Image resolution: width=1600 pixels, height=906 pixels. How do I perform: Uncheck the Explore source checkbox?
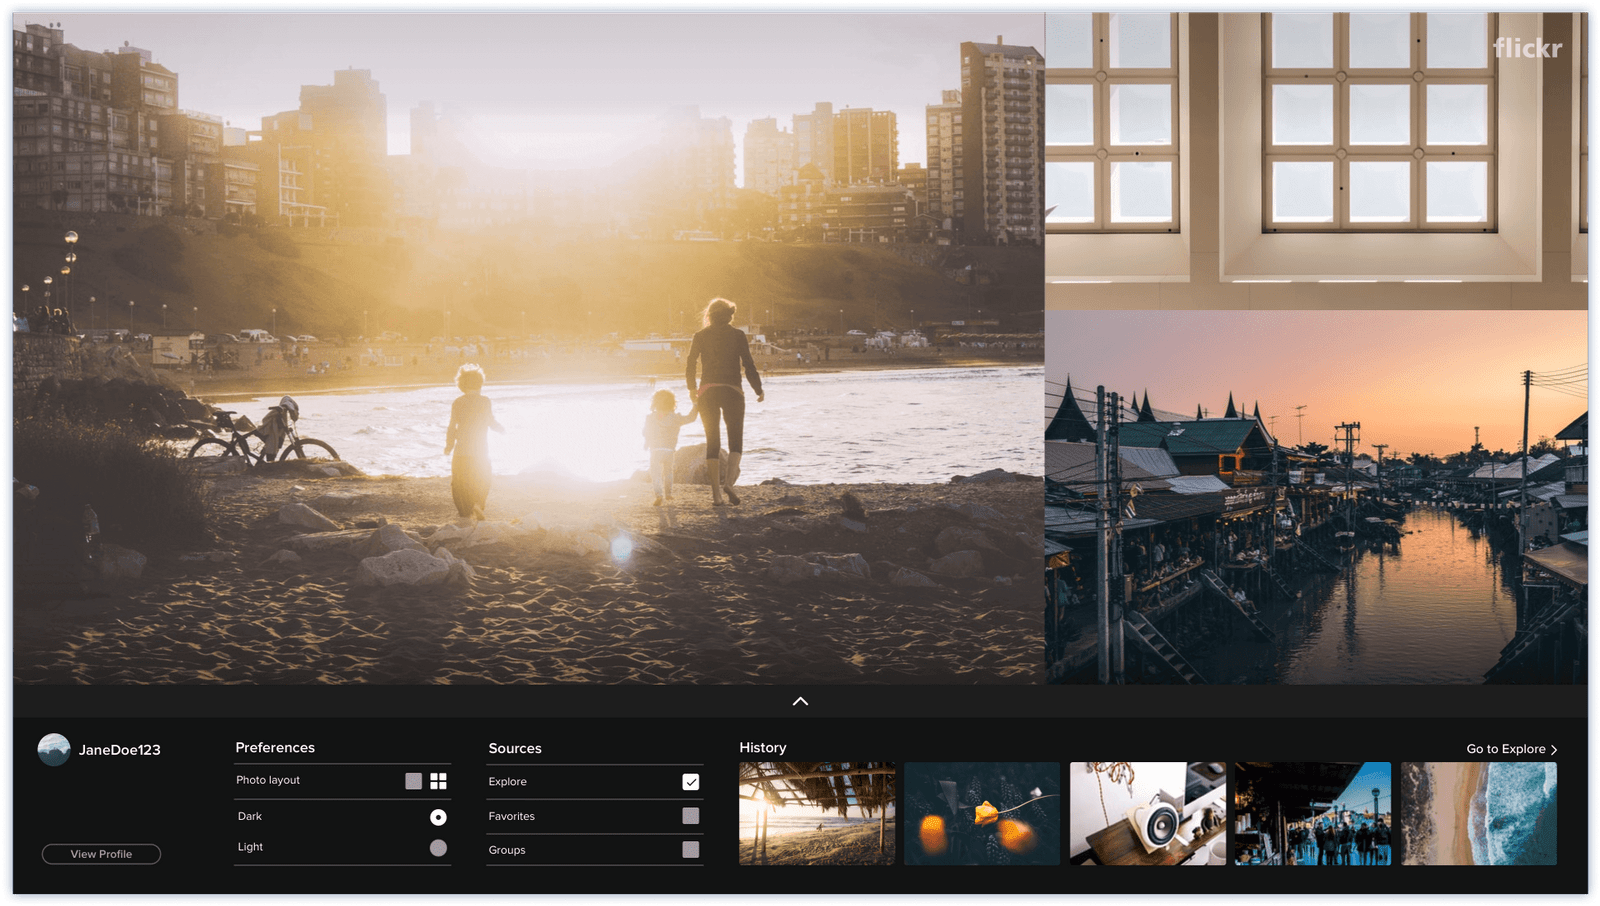[690, 782]
